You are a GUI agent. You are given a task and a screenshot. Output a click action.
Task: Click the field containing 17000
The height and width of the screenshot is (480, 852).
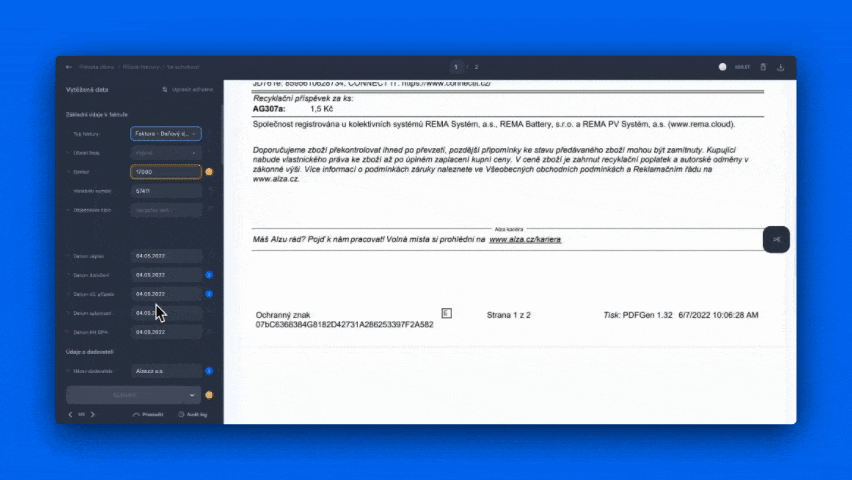(166, 172)
